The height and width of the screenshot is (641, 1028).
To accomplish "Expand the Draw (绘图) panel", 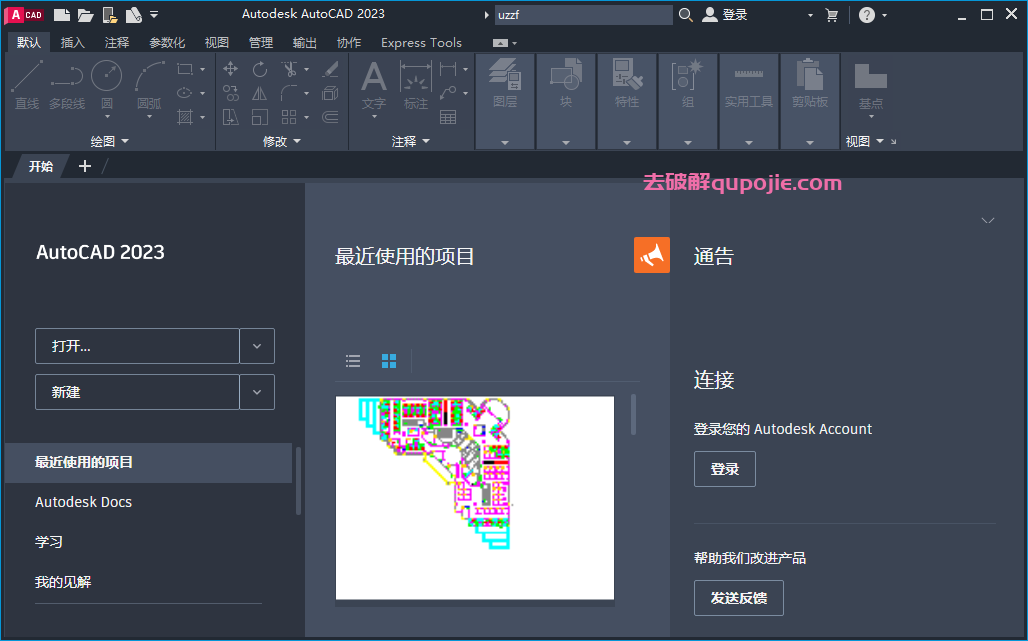I will pyautogui.click(x=109, y=141).
